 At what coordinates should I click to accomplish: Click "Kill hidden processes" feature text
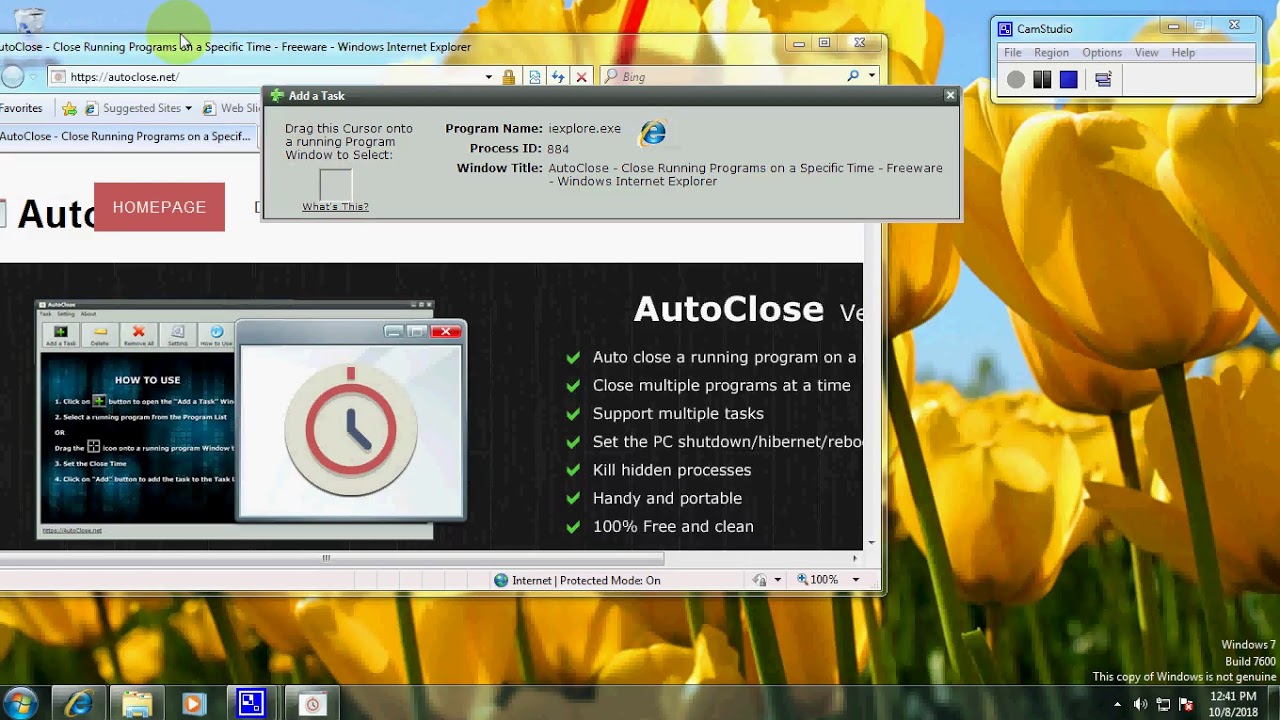coord(672,470)
